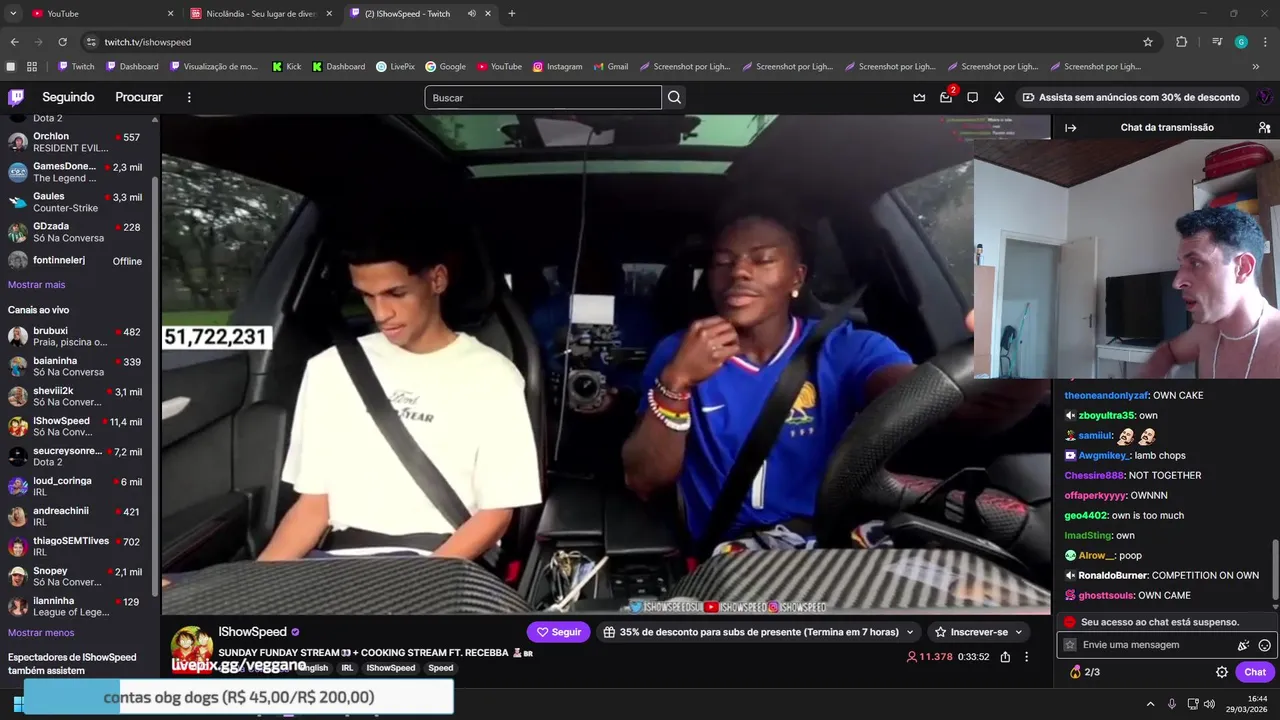Open the Procurar nav item

point(139,97)
